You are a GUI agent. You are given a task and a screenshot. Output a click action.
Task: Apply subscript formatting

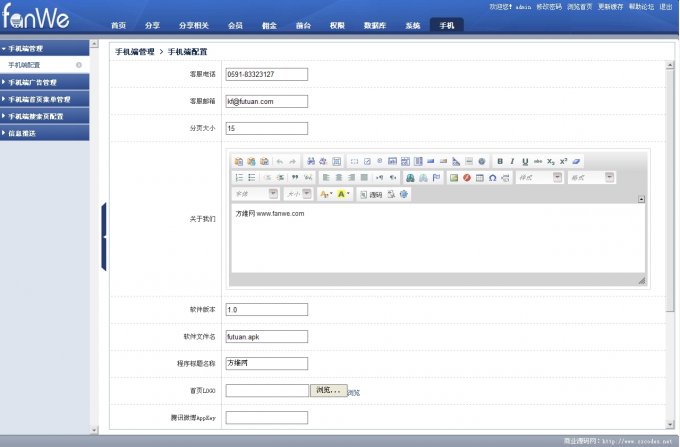pos(551,161)
